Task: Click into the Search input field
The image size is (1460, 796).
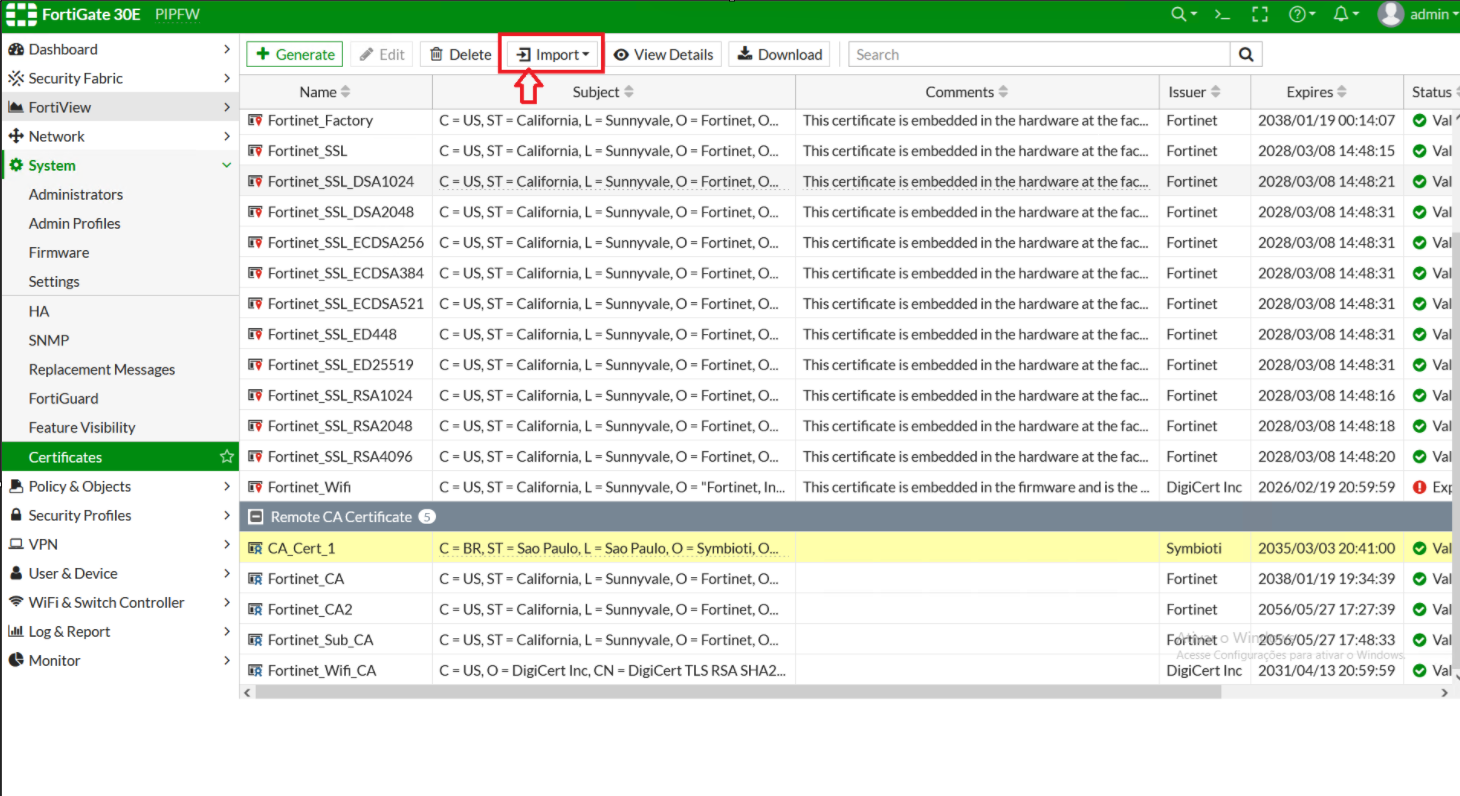Action: tap(1040, 55)
